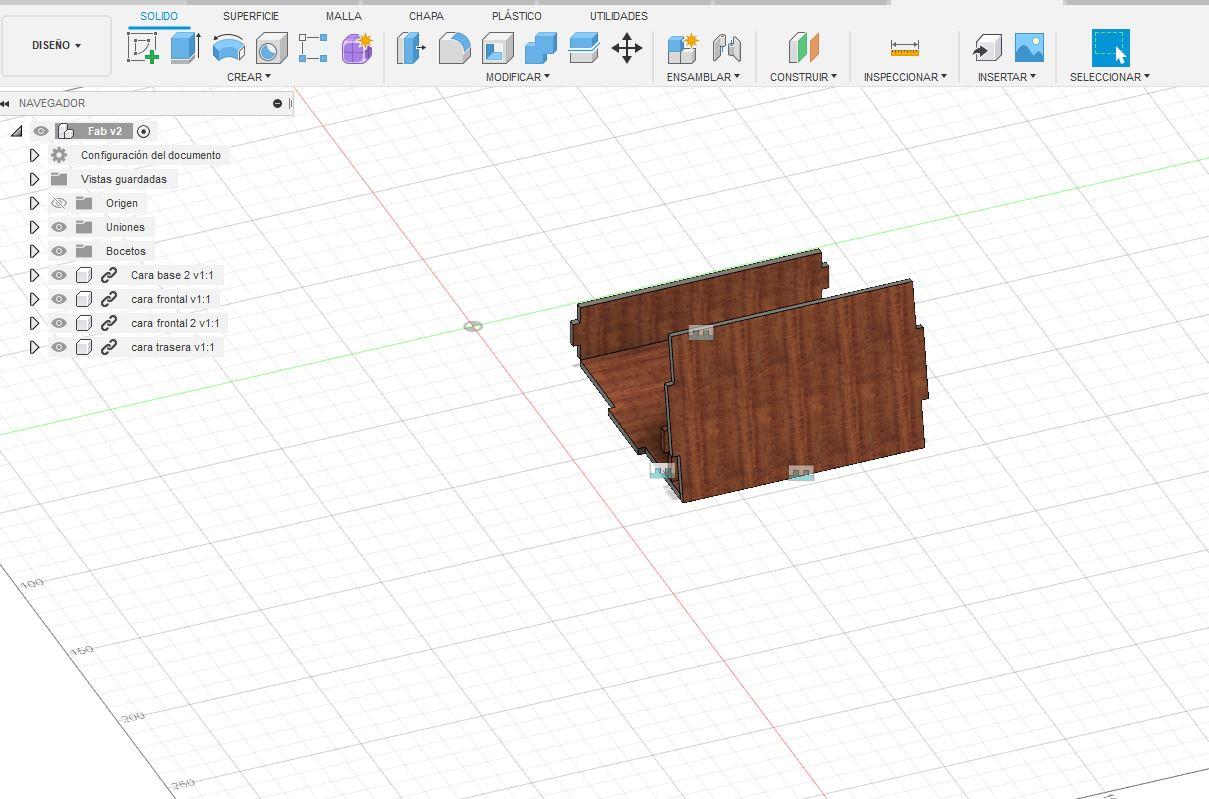
Task: Collapse the Fab v2 root tree node
Action: pos(16,131)
